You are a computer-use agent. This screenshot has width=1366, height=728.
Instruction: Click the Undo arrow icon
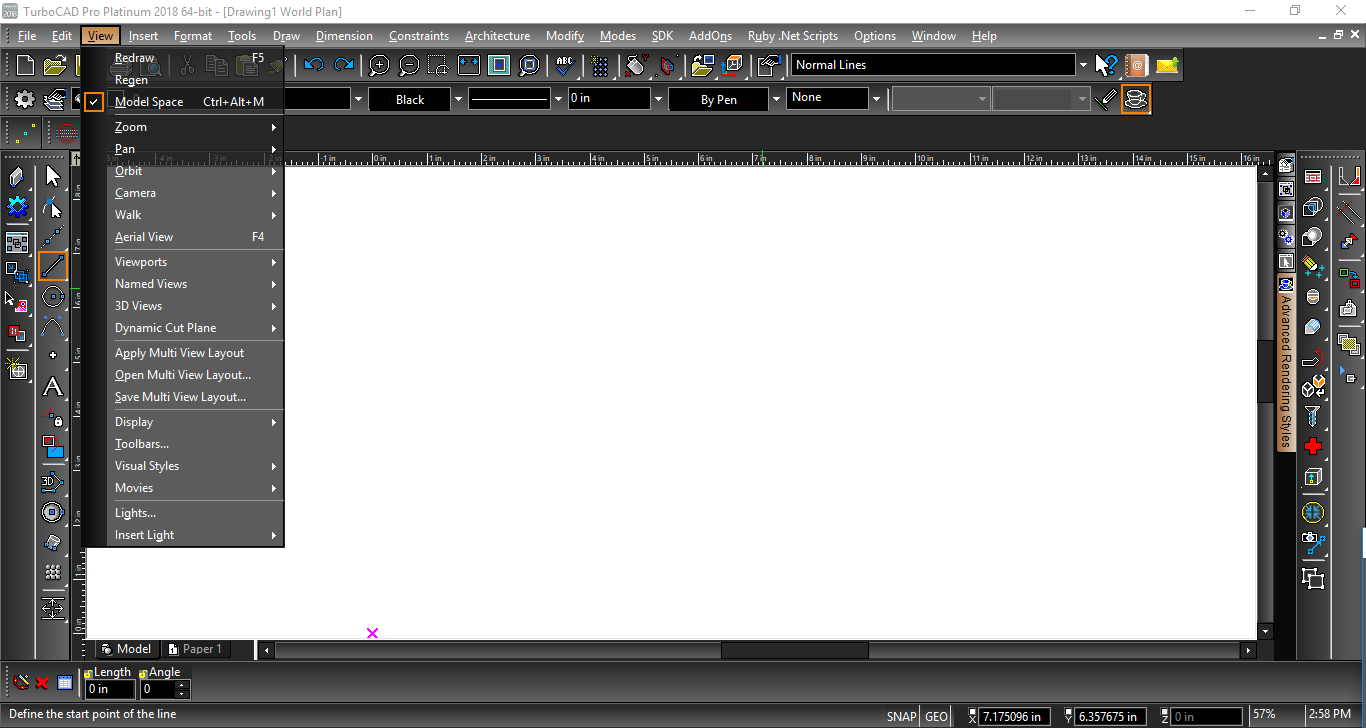(314, 66)
